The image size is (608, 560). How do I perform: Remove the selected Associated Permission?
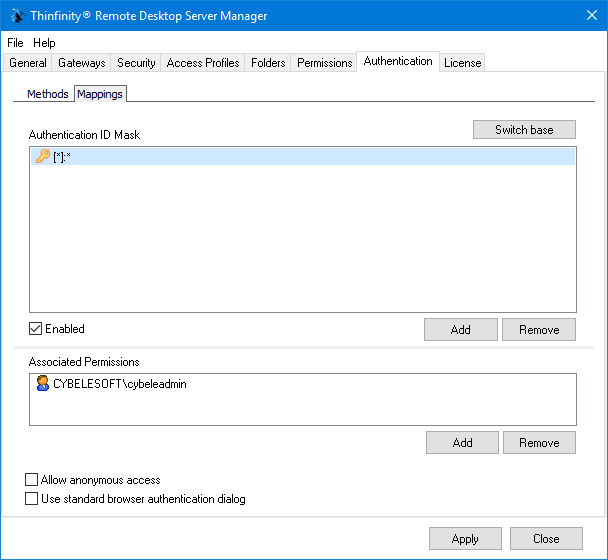pos(539,442)
